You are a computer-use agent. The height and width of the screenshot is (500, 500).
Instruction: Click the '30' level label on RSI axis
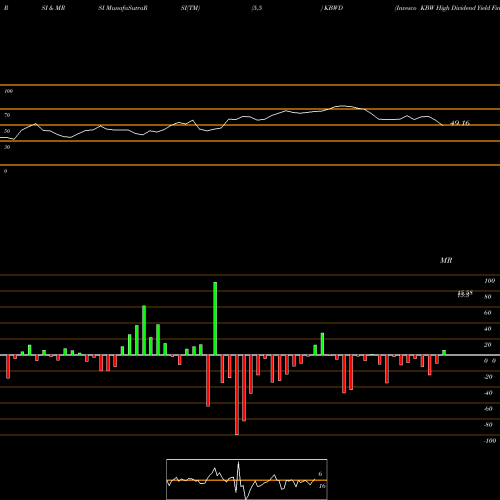coord(7,147)
